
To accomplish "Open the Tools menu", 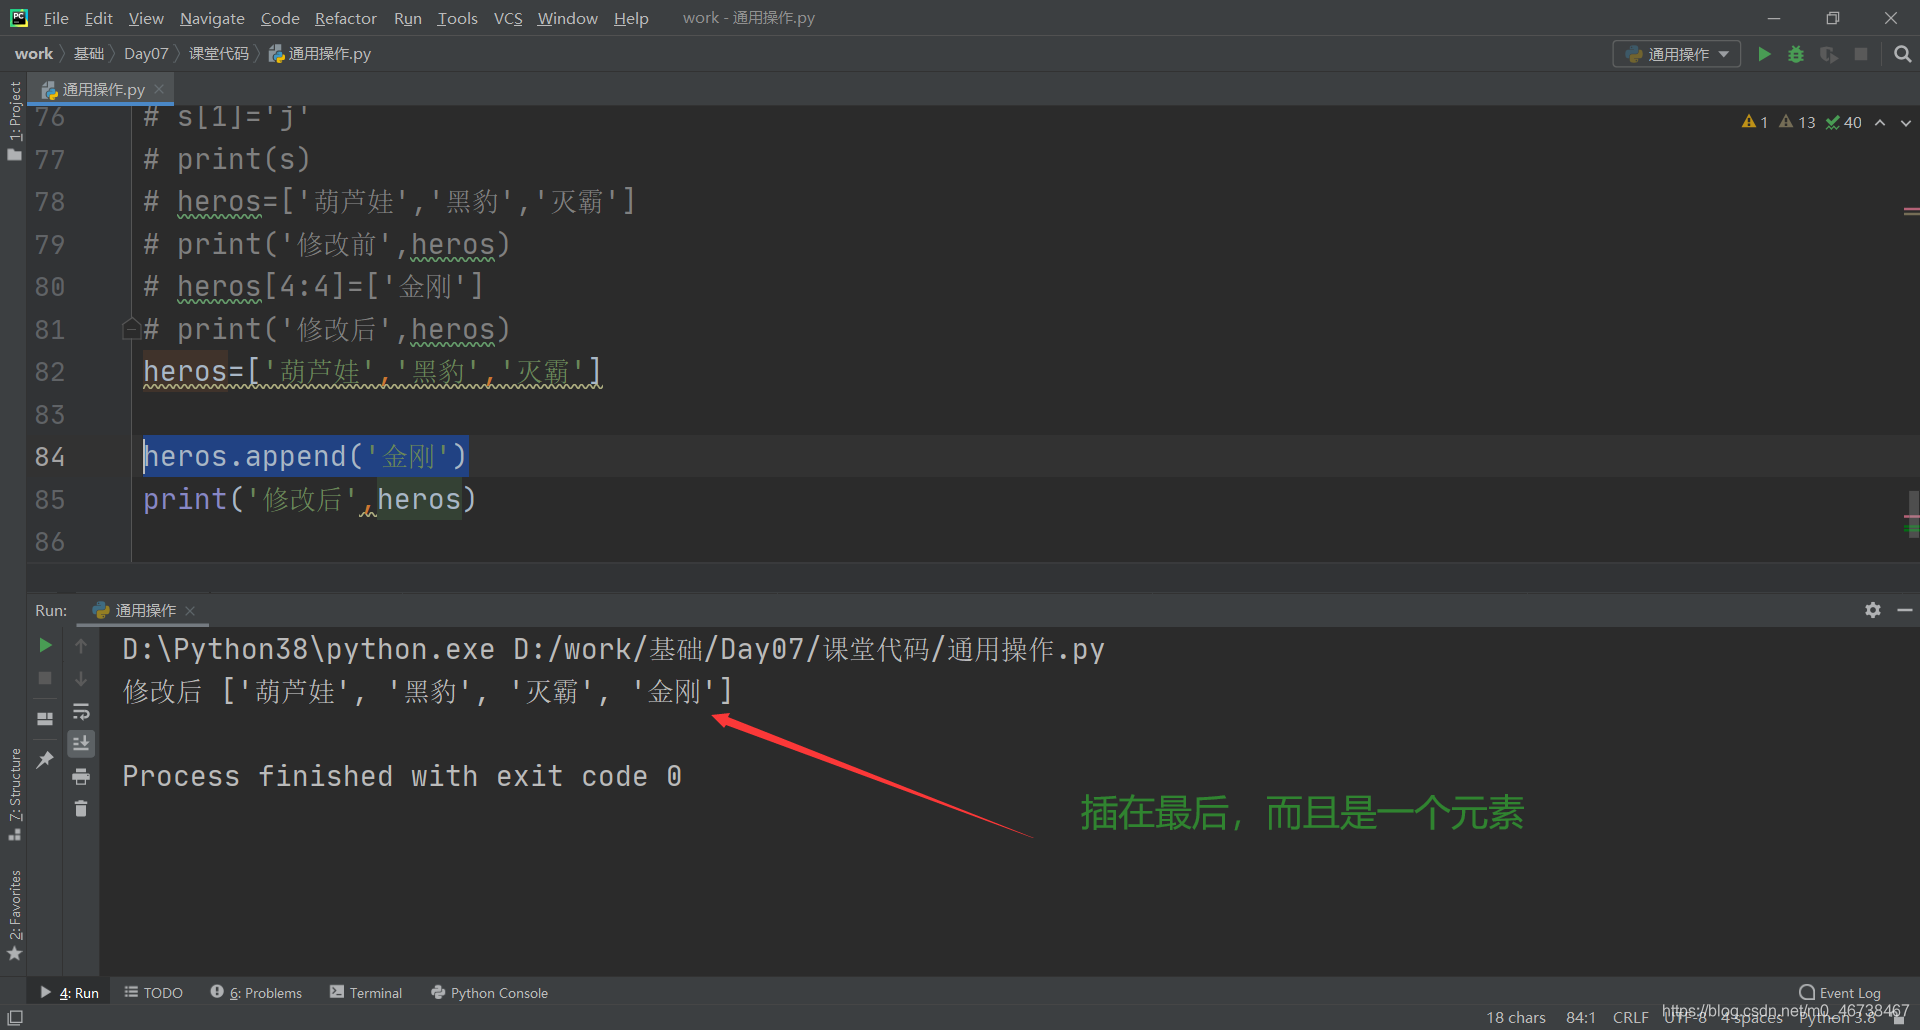I will [x=457, y=18].
